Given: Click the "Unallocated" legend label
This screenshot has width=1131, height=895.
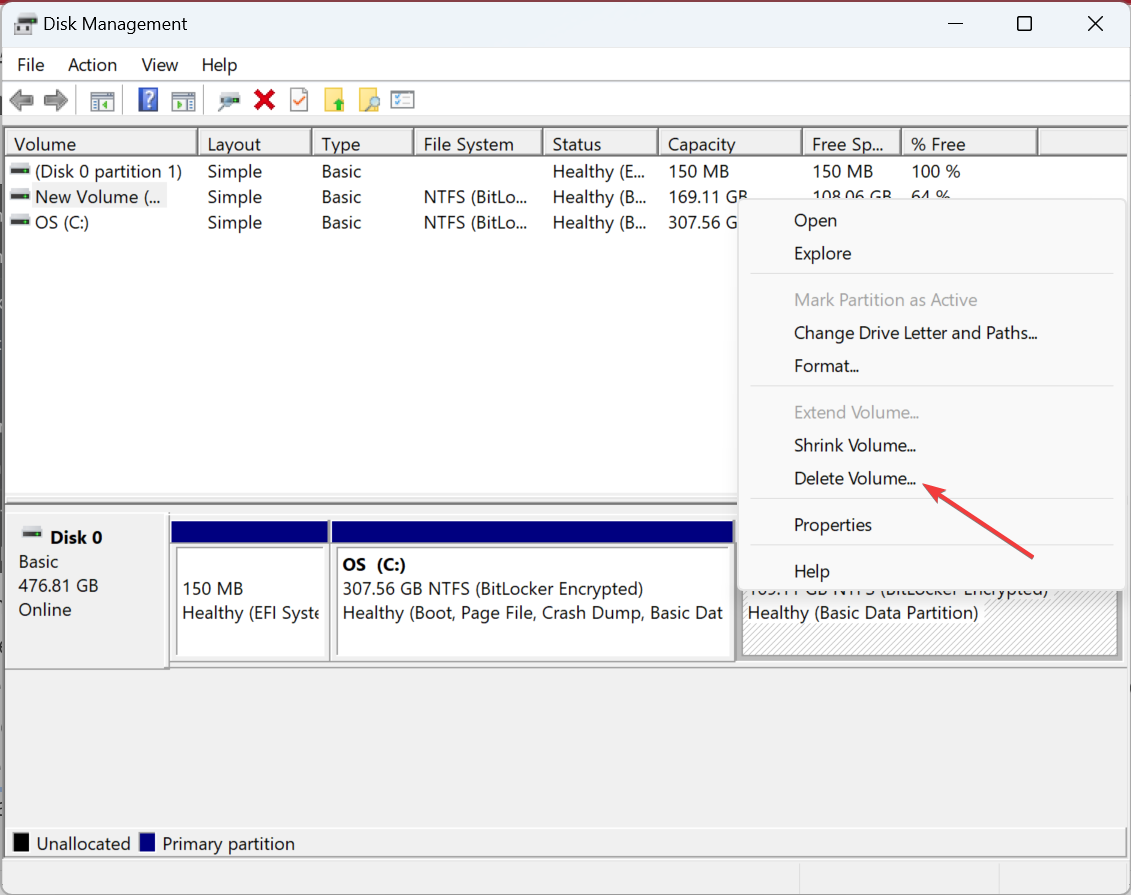Looking at the screenshot, I should pos(84,844).
